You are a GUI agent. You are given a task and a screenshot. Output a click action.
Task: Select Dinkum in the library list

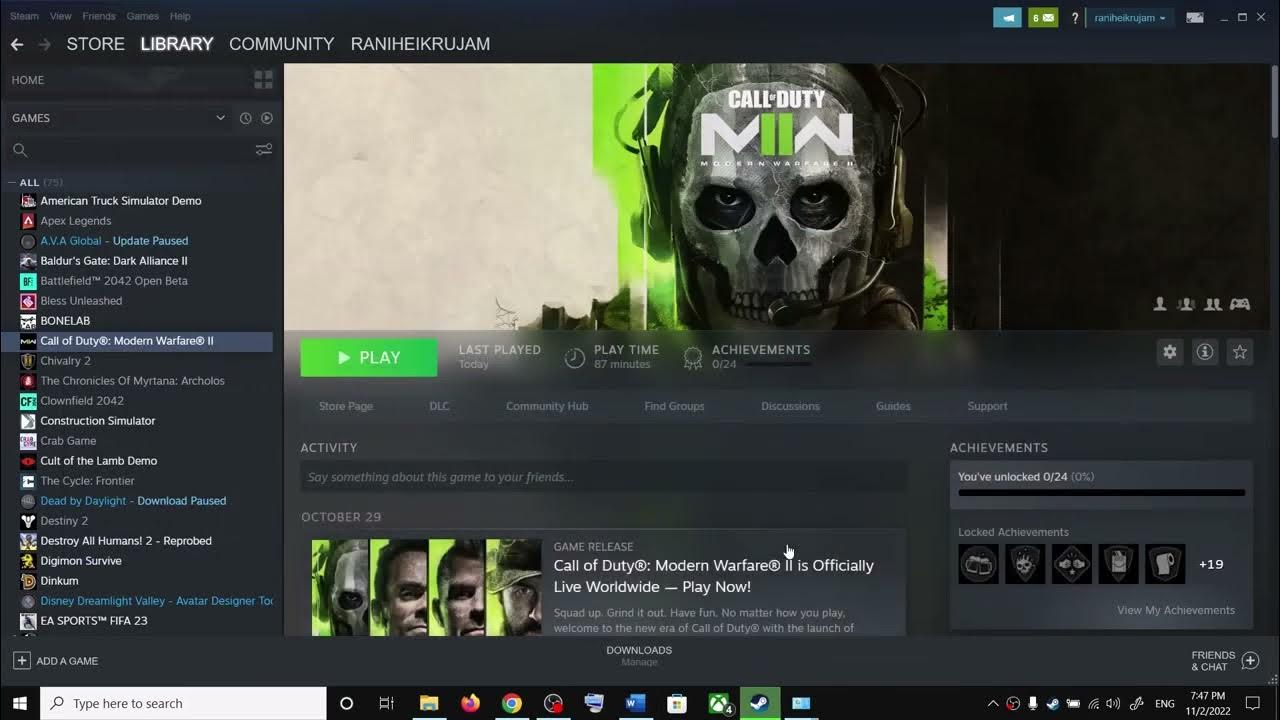[x=59, y=581]
